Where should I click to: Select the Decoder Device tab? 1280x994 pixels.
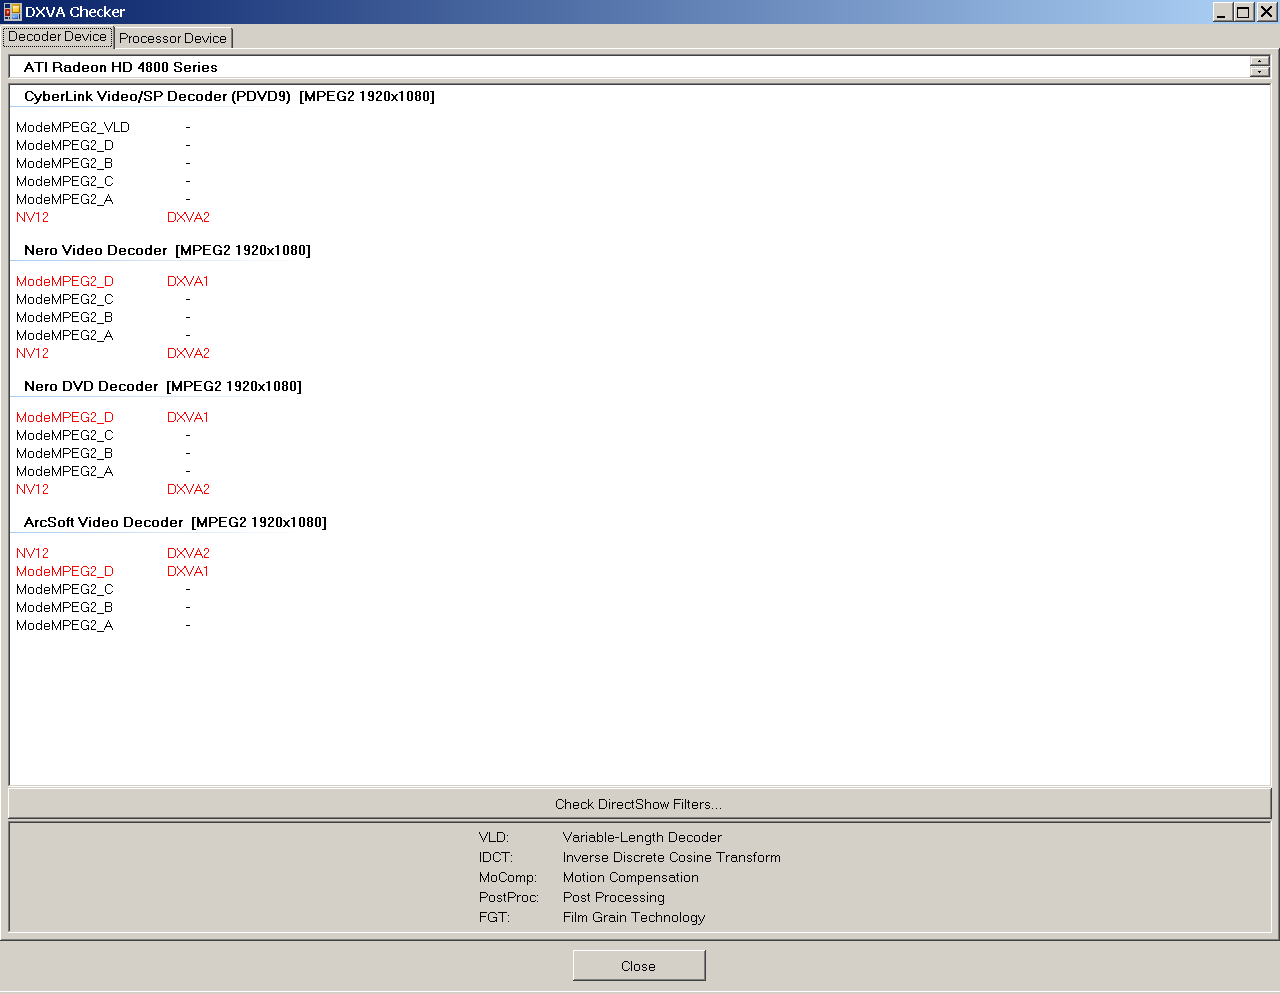pyautogui.click(x=58, y=37)
